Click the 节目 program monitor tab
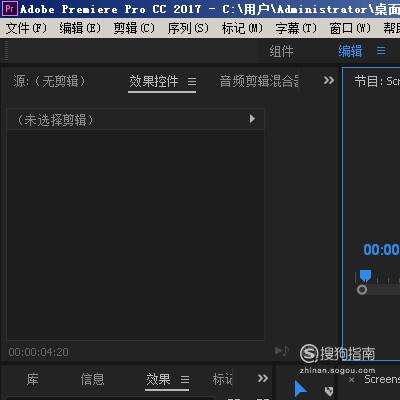Screen dimensions: 400x400 coord(377,81)
